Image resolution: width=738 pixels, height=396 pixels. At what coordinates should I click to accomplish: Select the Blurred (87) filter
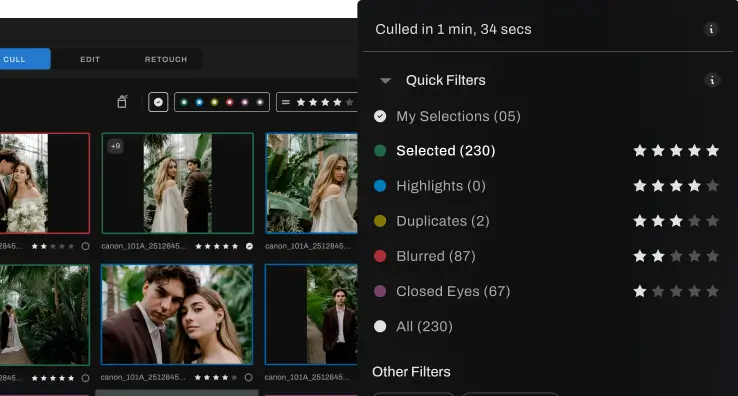[x=435, y=256]
